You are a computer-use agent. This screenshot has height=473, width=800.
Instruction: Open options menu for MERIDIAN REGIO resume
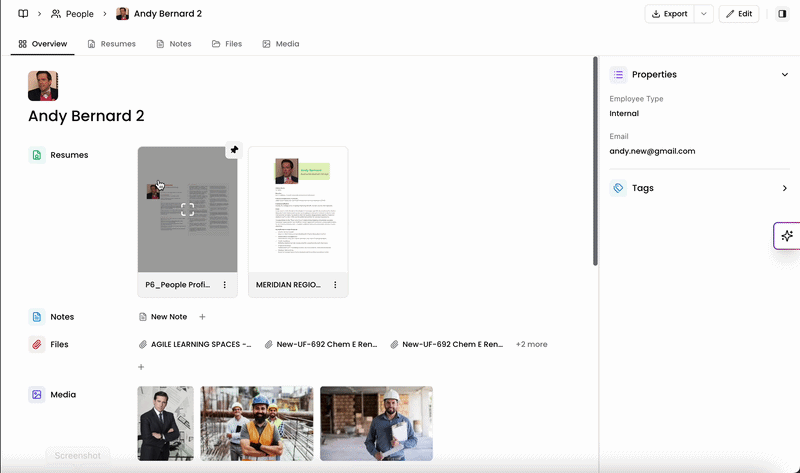(x=335, y=285)
